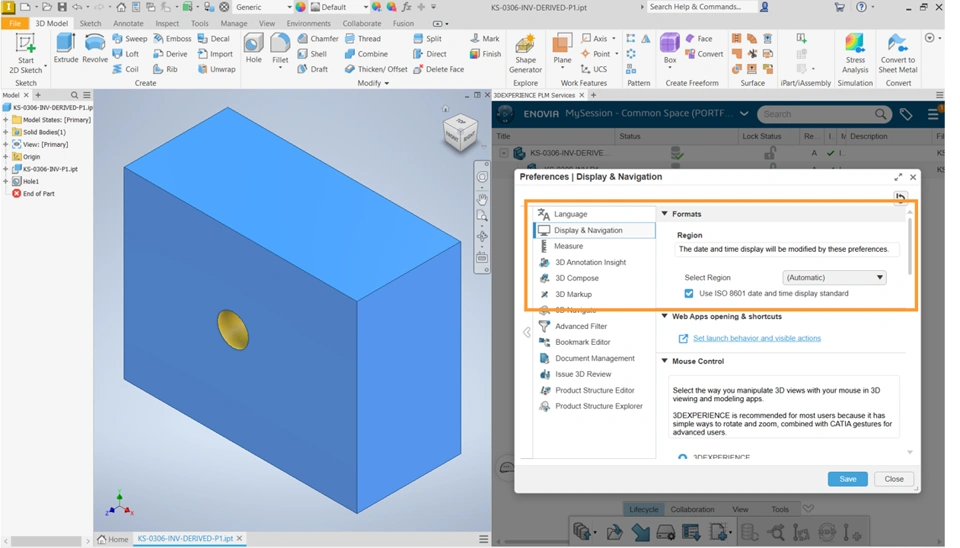Click the Decal tool
960x548 pixels.
[214, 39]
